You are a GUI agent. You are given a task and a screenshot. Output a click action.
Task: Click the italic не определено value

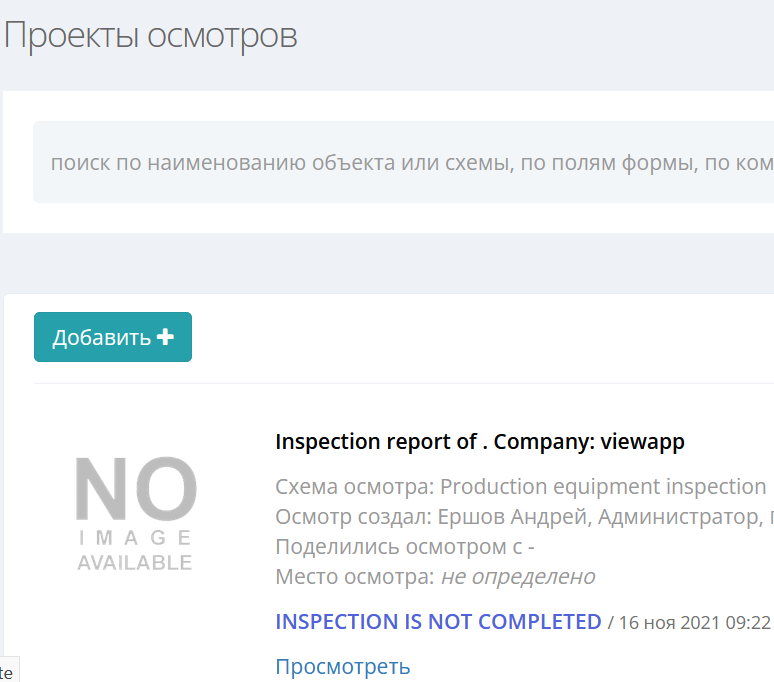(518, 577)
